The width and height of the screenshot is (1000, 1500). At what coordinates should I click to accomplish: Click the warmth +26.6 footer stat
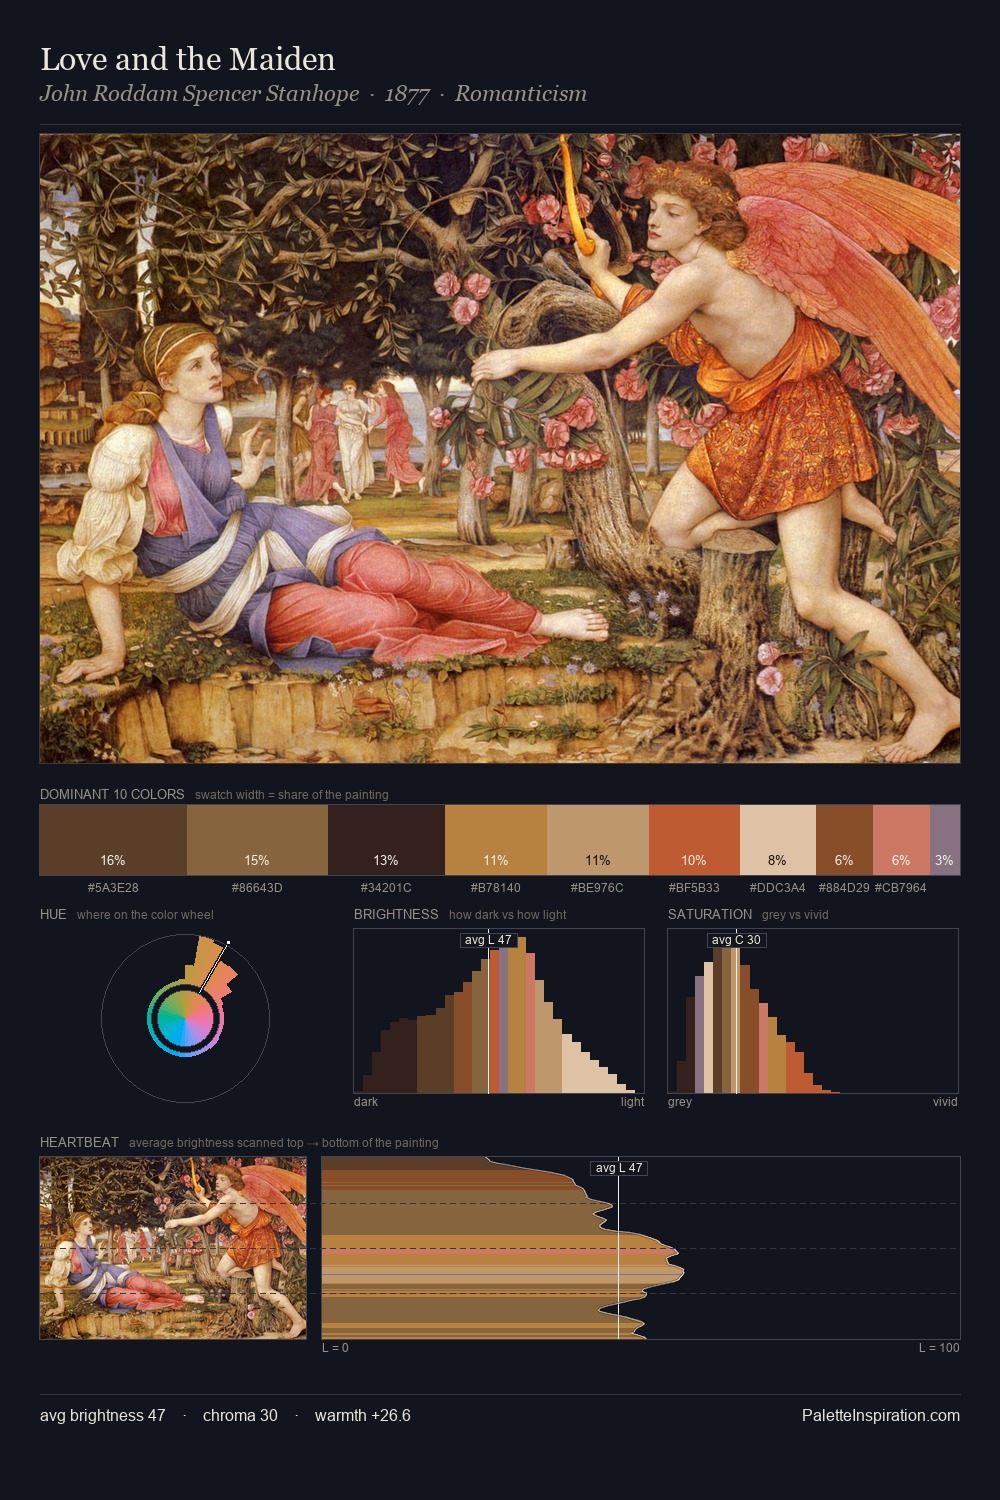click(363, 1415)
